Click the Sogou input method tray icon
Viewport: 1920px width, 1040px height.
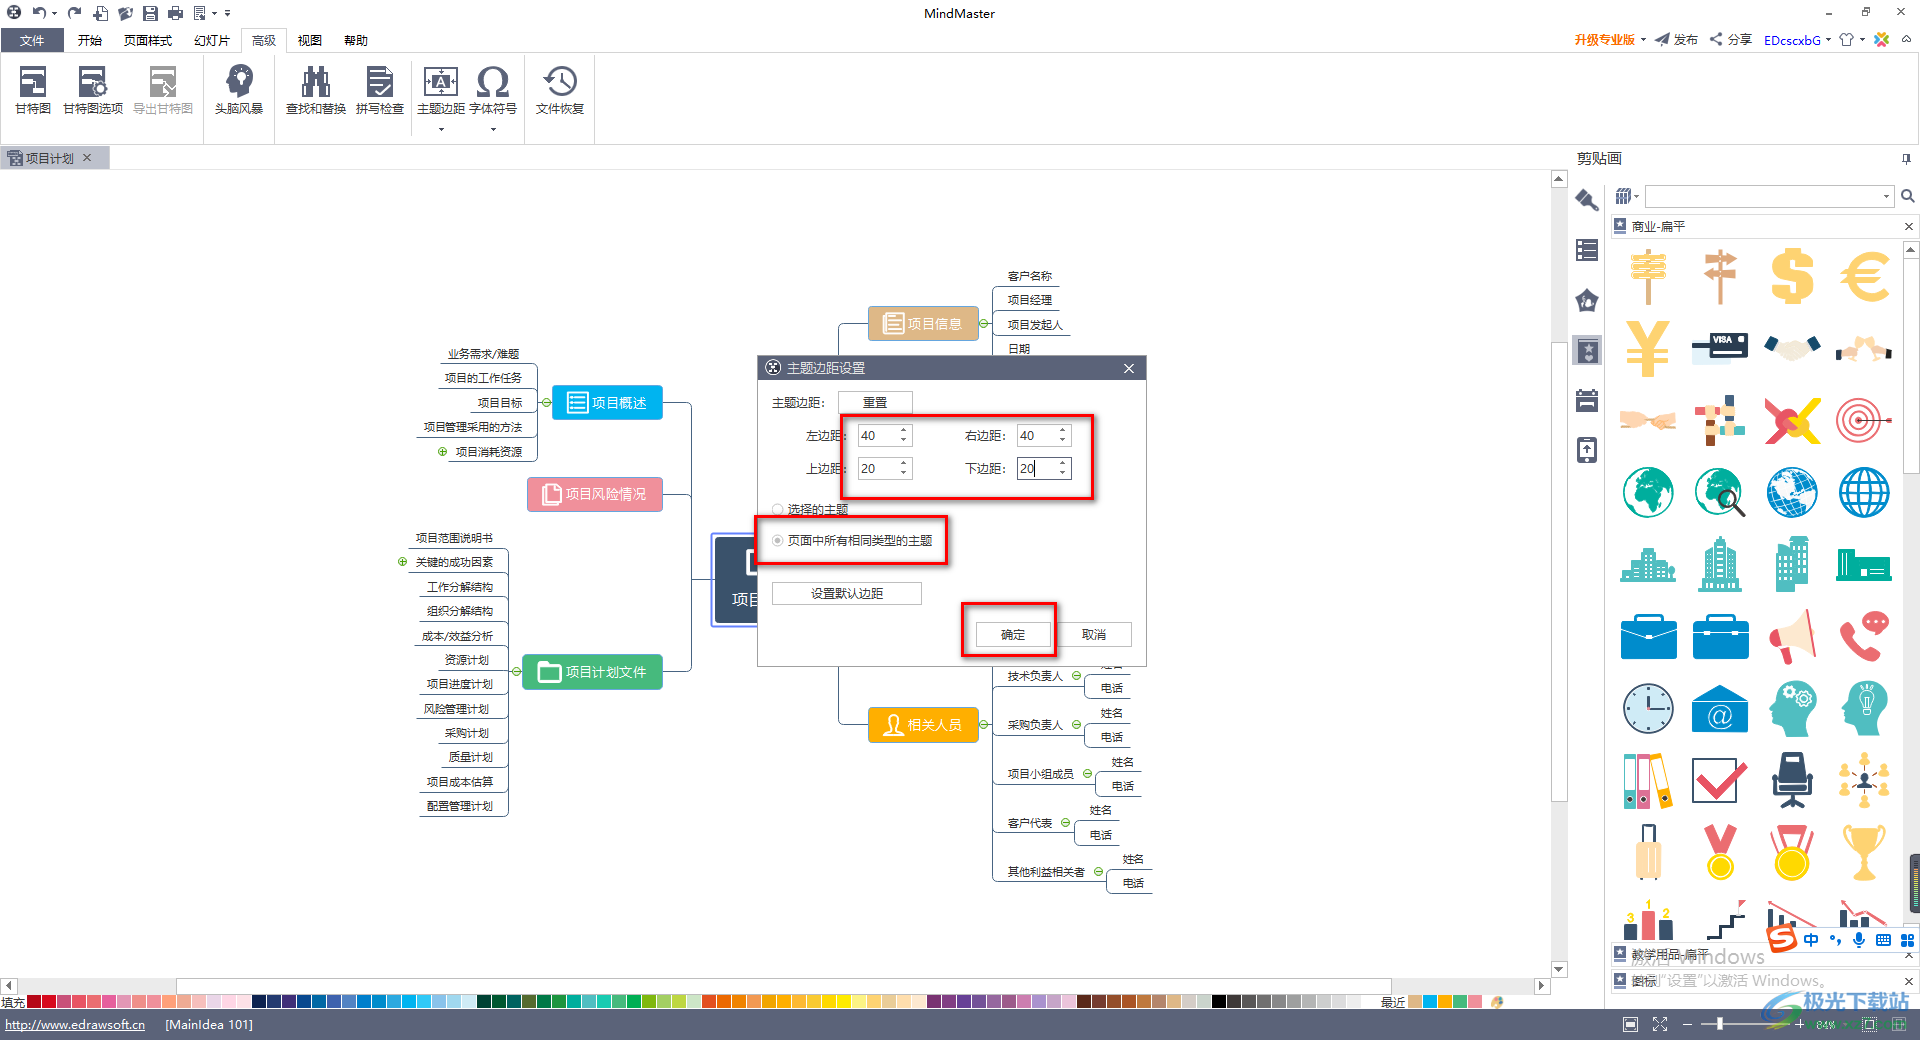(1781, 939)
